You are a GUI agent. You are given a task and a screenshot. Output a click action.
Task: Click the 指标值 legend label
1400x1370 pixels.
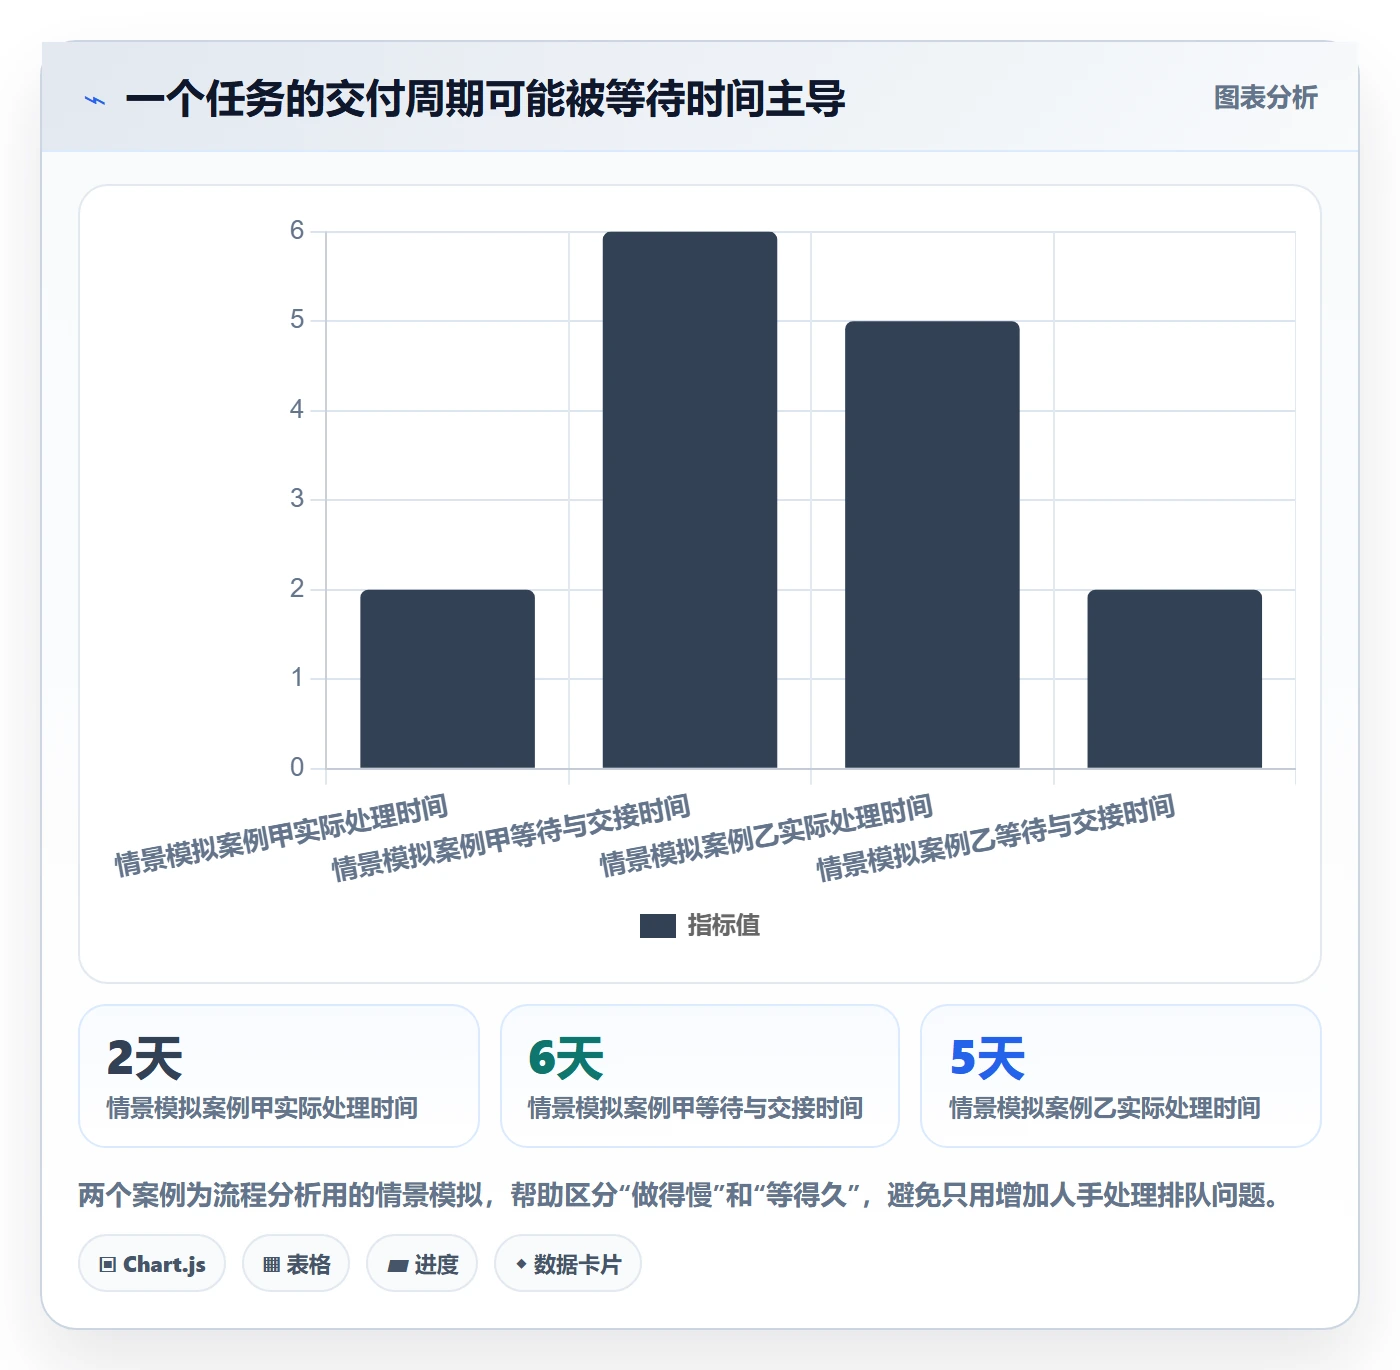point(724,926)
